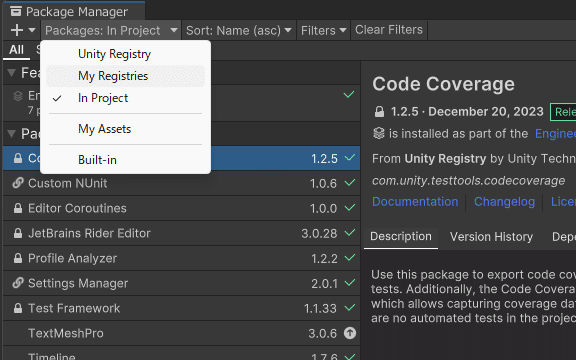Click the link icon beside Settings Manager
The height and width of the screenshot is (360, 576).
tap(18, 283)
